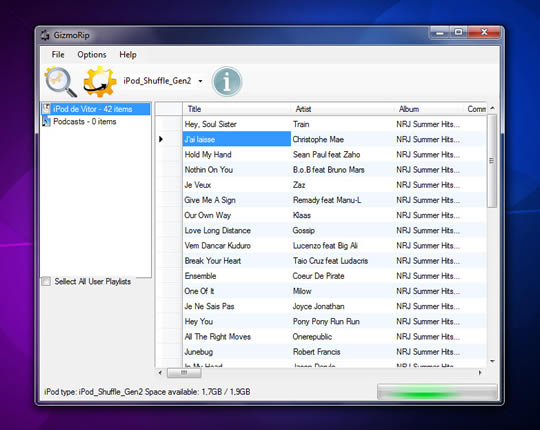Open the blue info icon
Viewport: 540px width, 430px height.
tap(227, 82)
